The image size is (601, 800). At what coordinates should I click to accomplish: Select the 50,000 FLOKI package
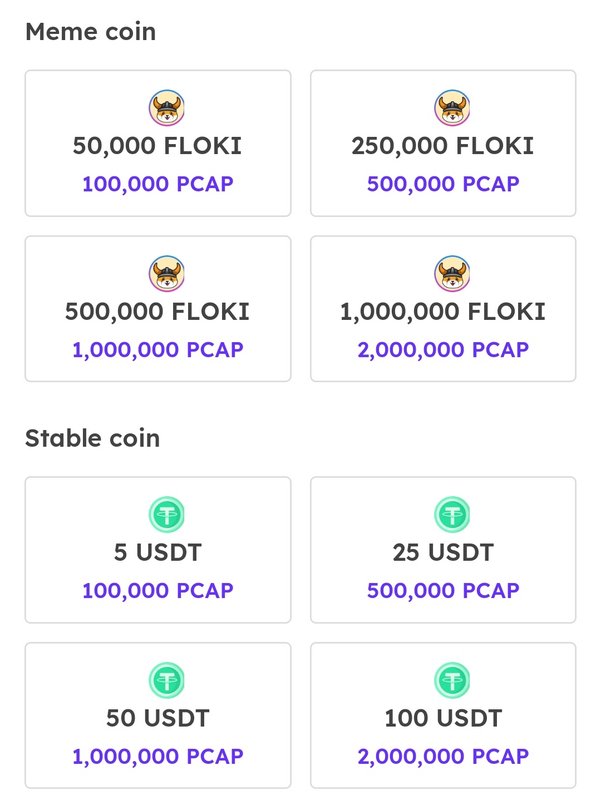[x=158, y=143]
